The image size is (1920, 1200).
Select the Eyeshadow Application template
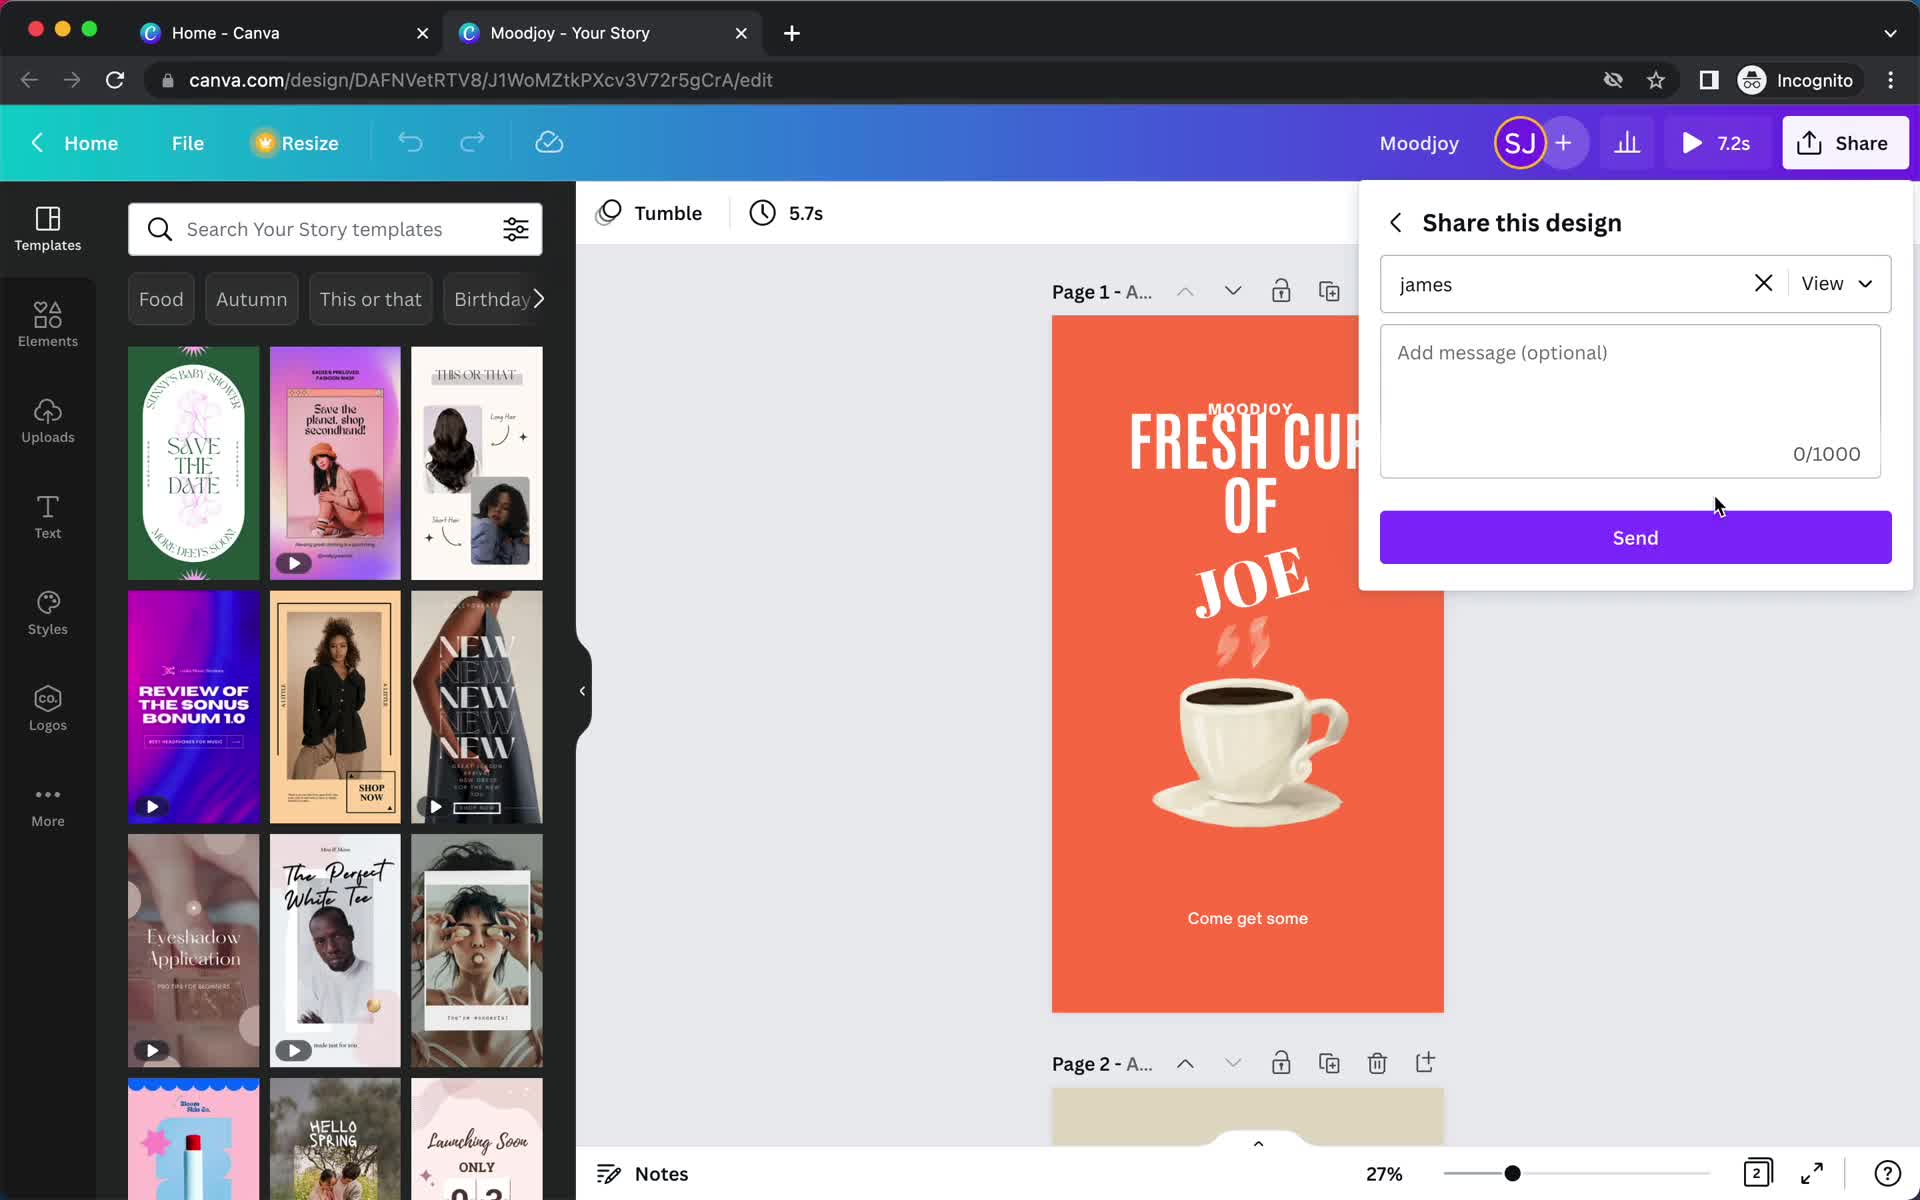click(193, 951)
